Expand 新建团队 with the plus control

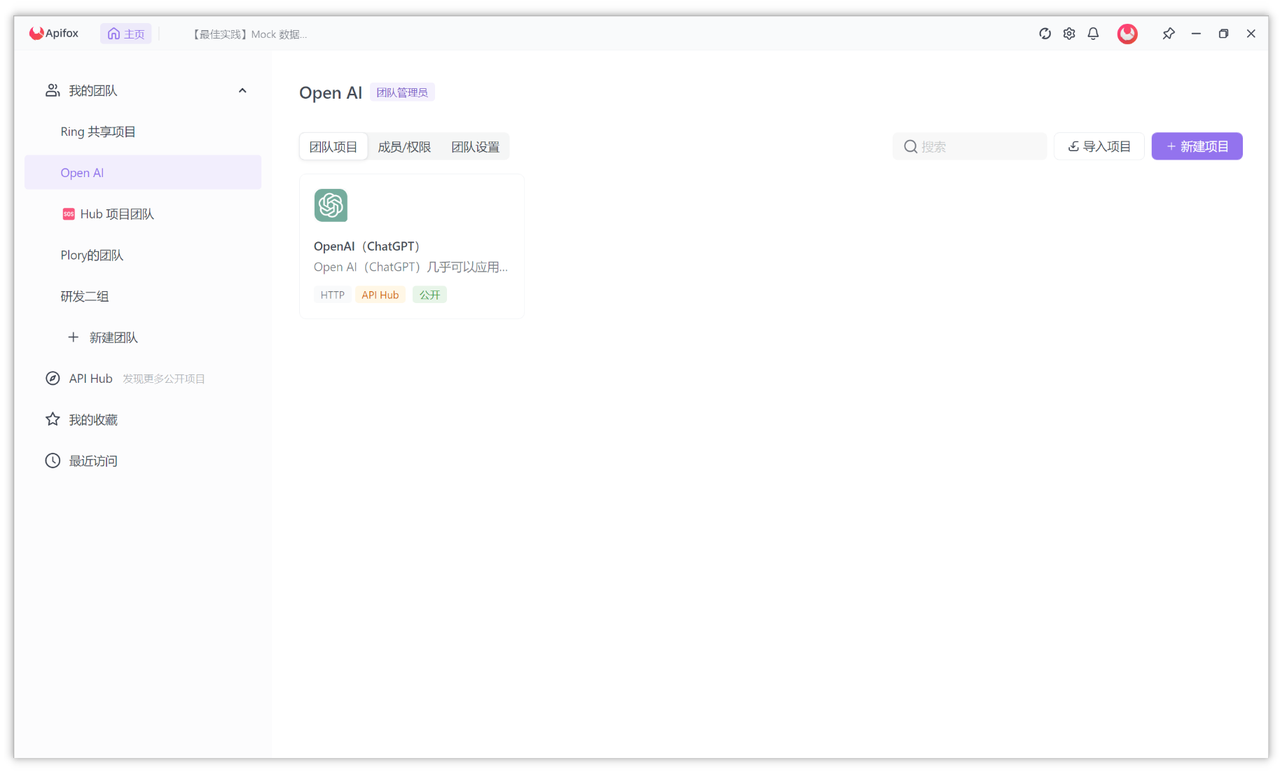point(72,337)
